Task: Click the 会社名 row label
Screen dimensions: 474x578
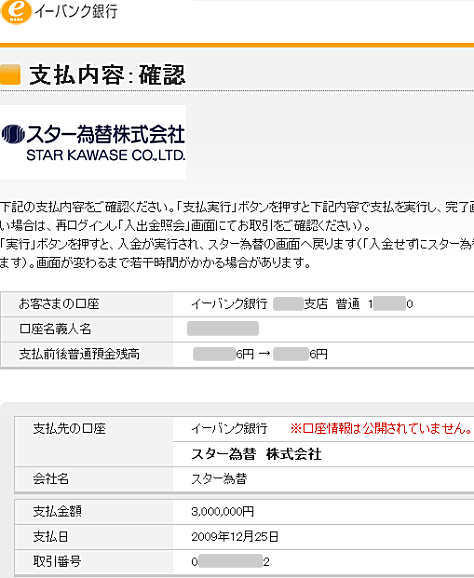Action: pyautogui.click(x=51, y=479)
